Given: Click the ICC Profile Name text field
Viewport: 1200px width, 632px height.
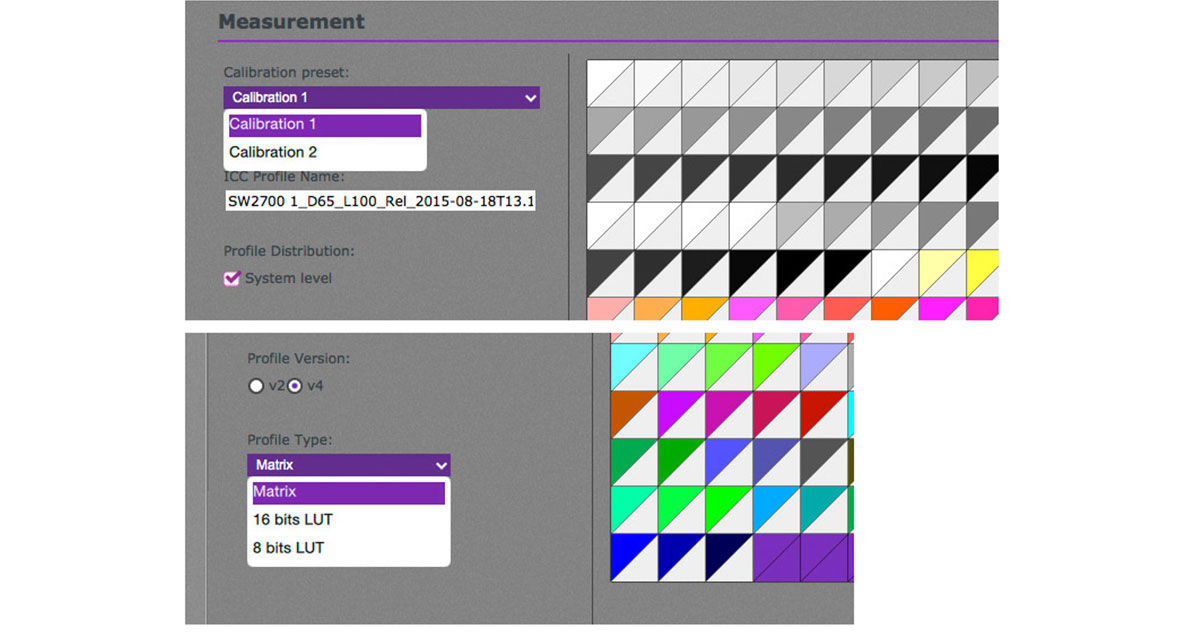Looking at the screenshot, I should pyautogui.click(x=381, y=202).
